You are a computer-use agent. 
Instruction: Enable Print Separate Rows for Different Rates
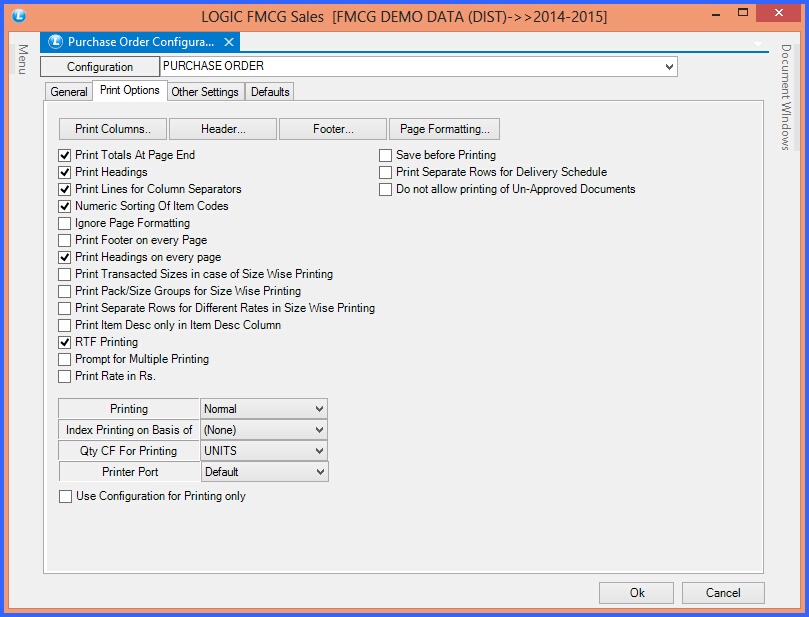point(64,308)
